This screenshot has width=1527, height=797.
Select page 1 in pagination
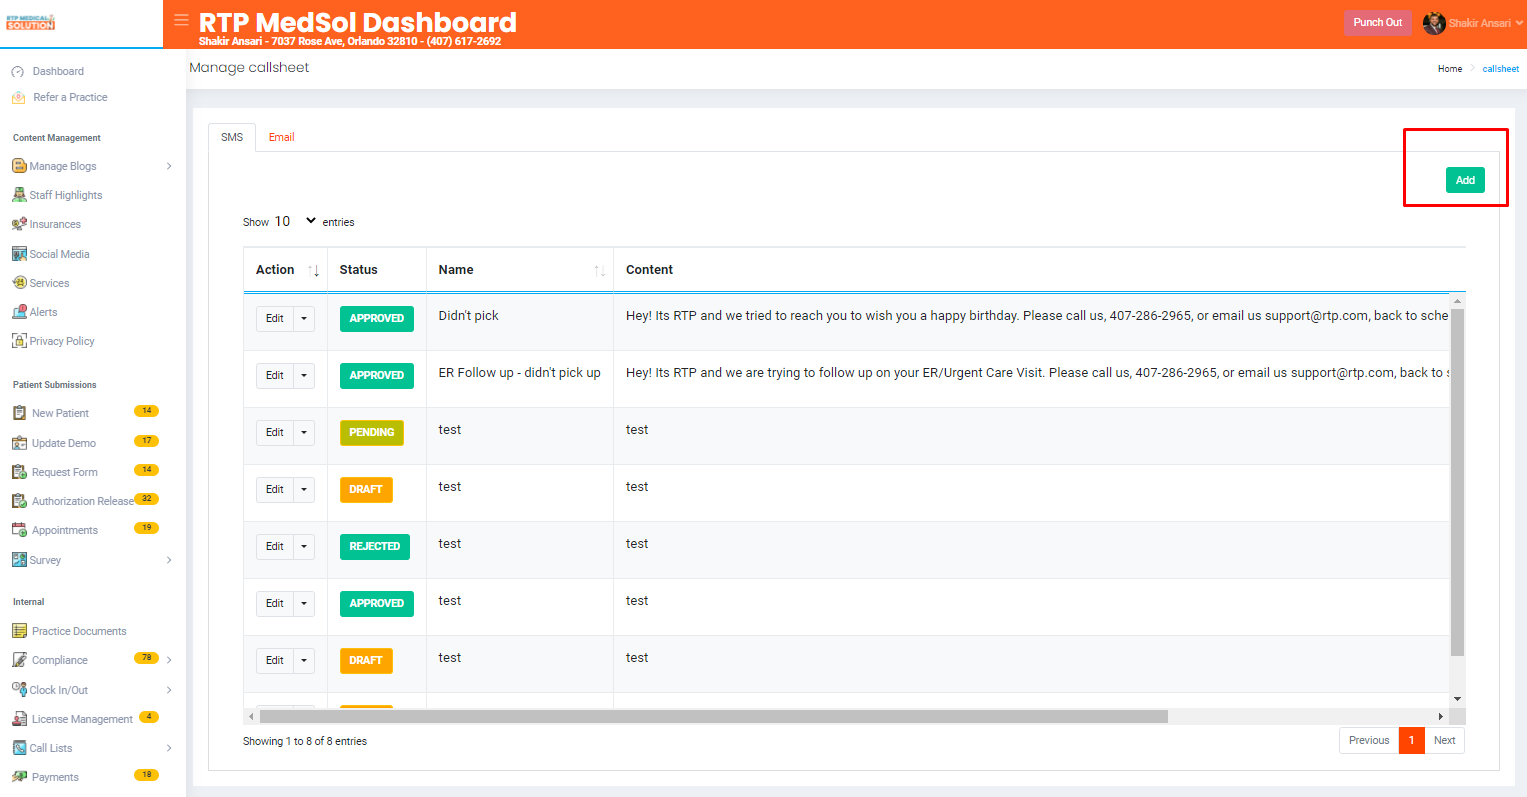tap(1411, 740)
